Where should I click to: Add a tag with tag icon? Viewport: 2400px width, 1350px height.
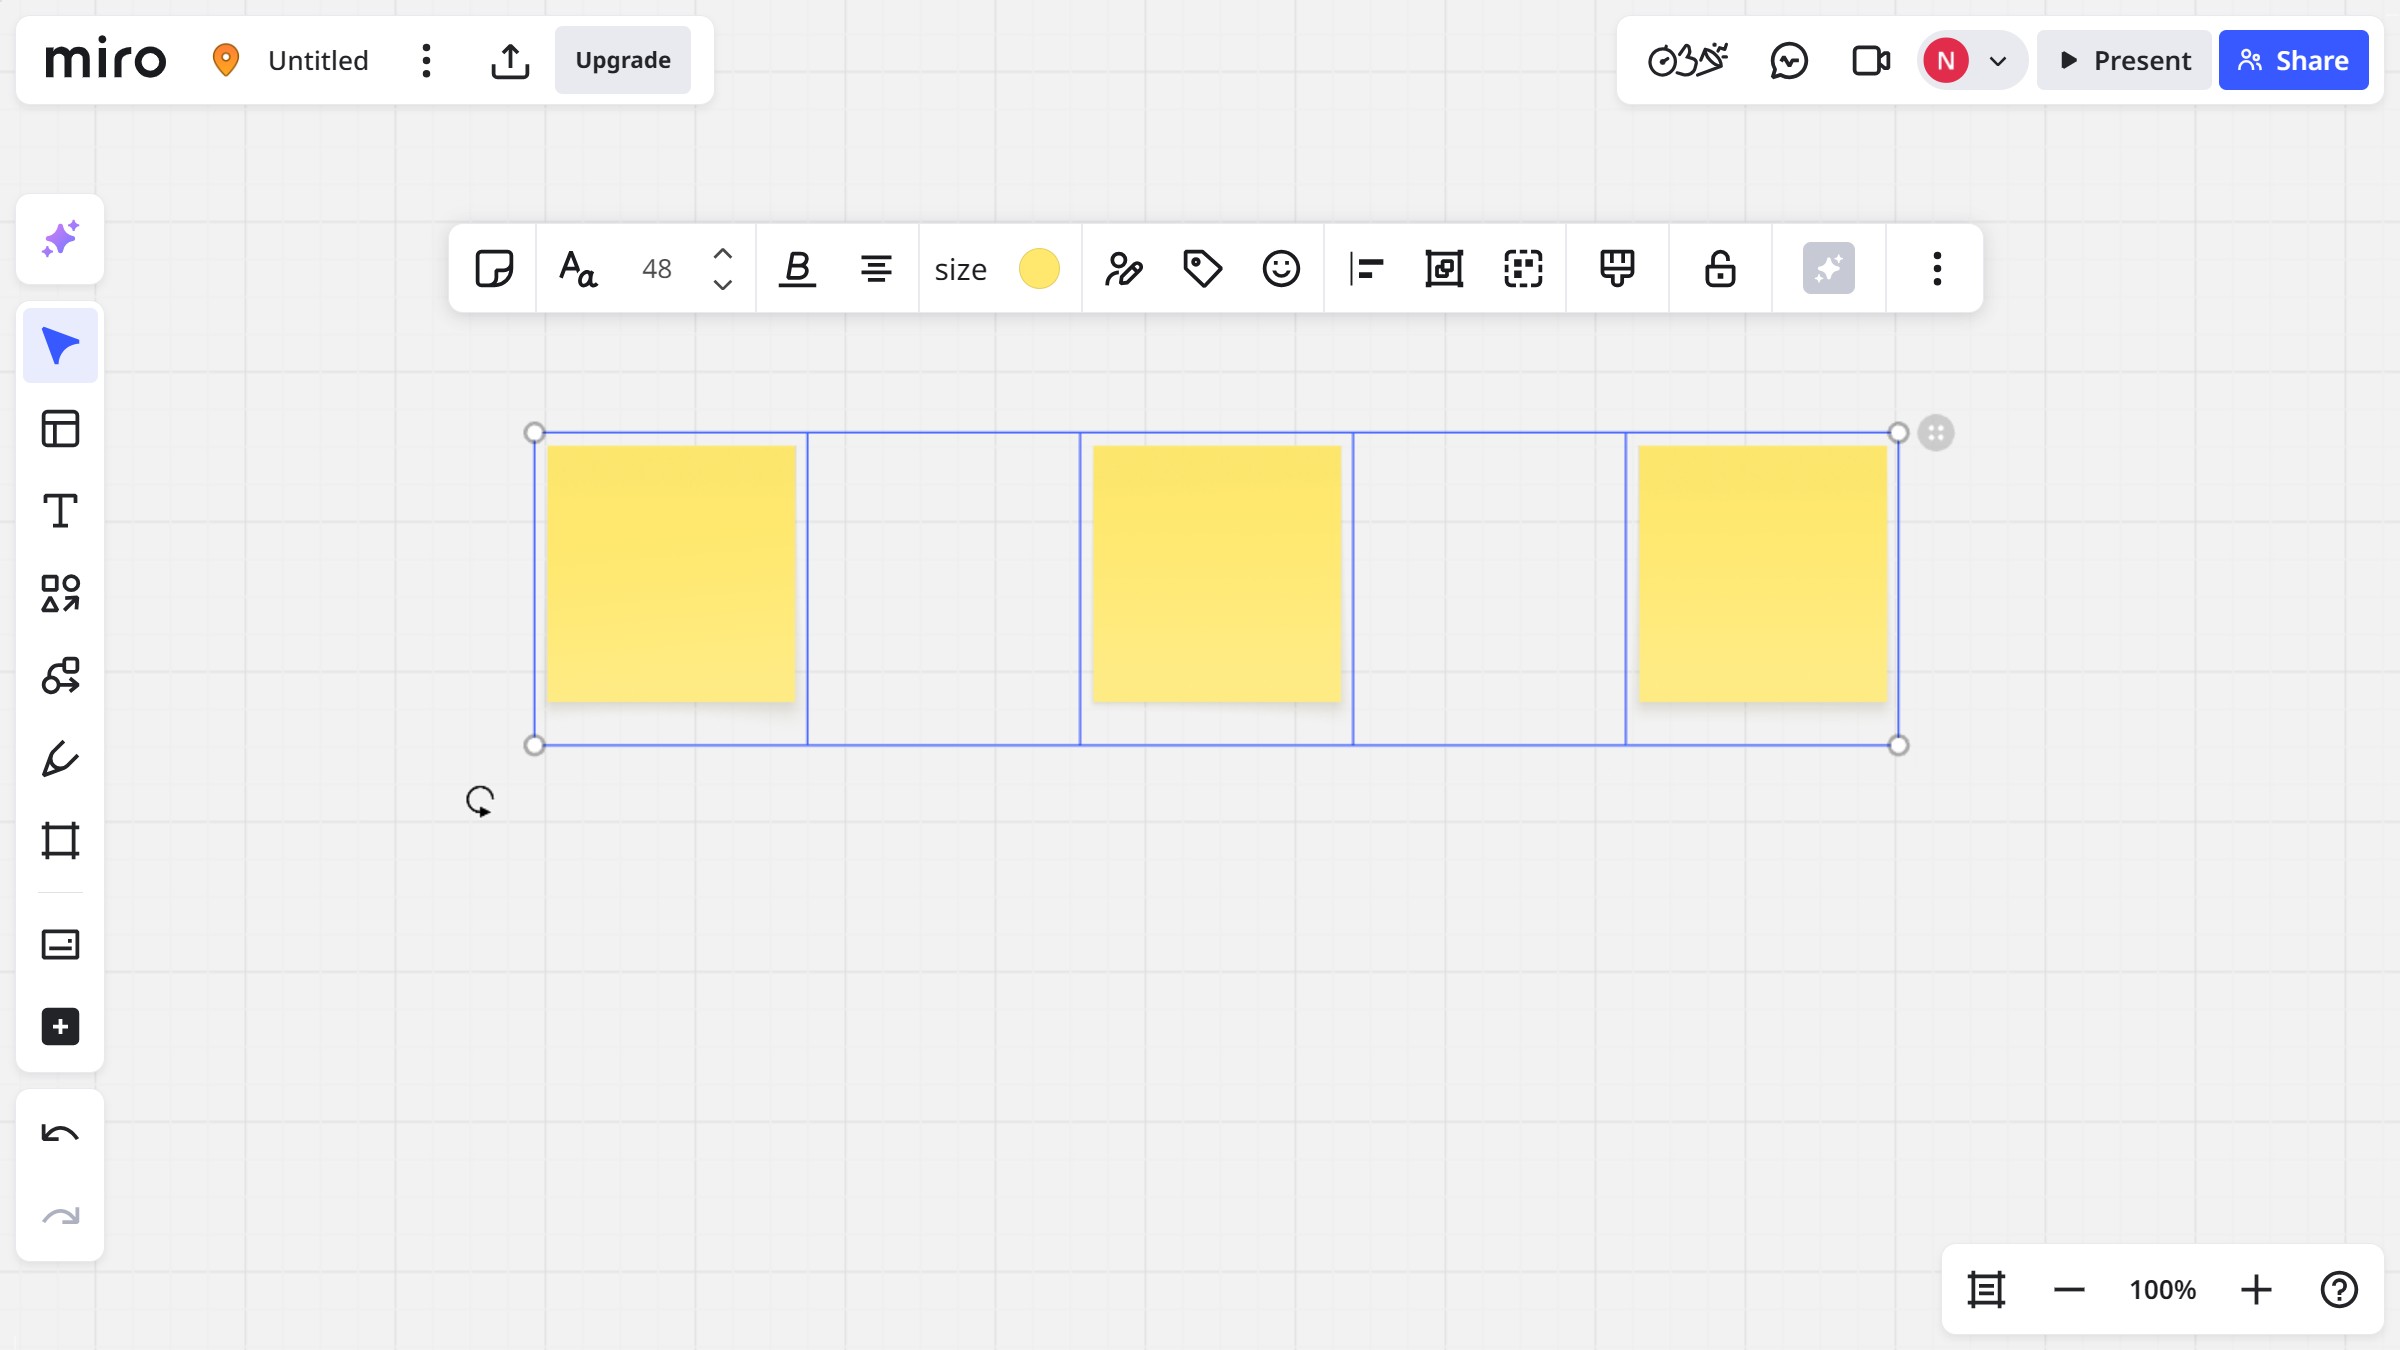[1202, 268]
